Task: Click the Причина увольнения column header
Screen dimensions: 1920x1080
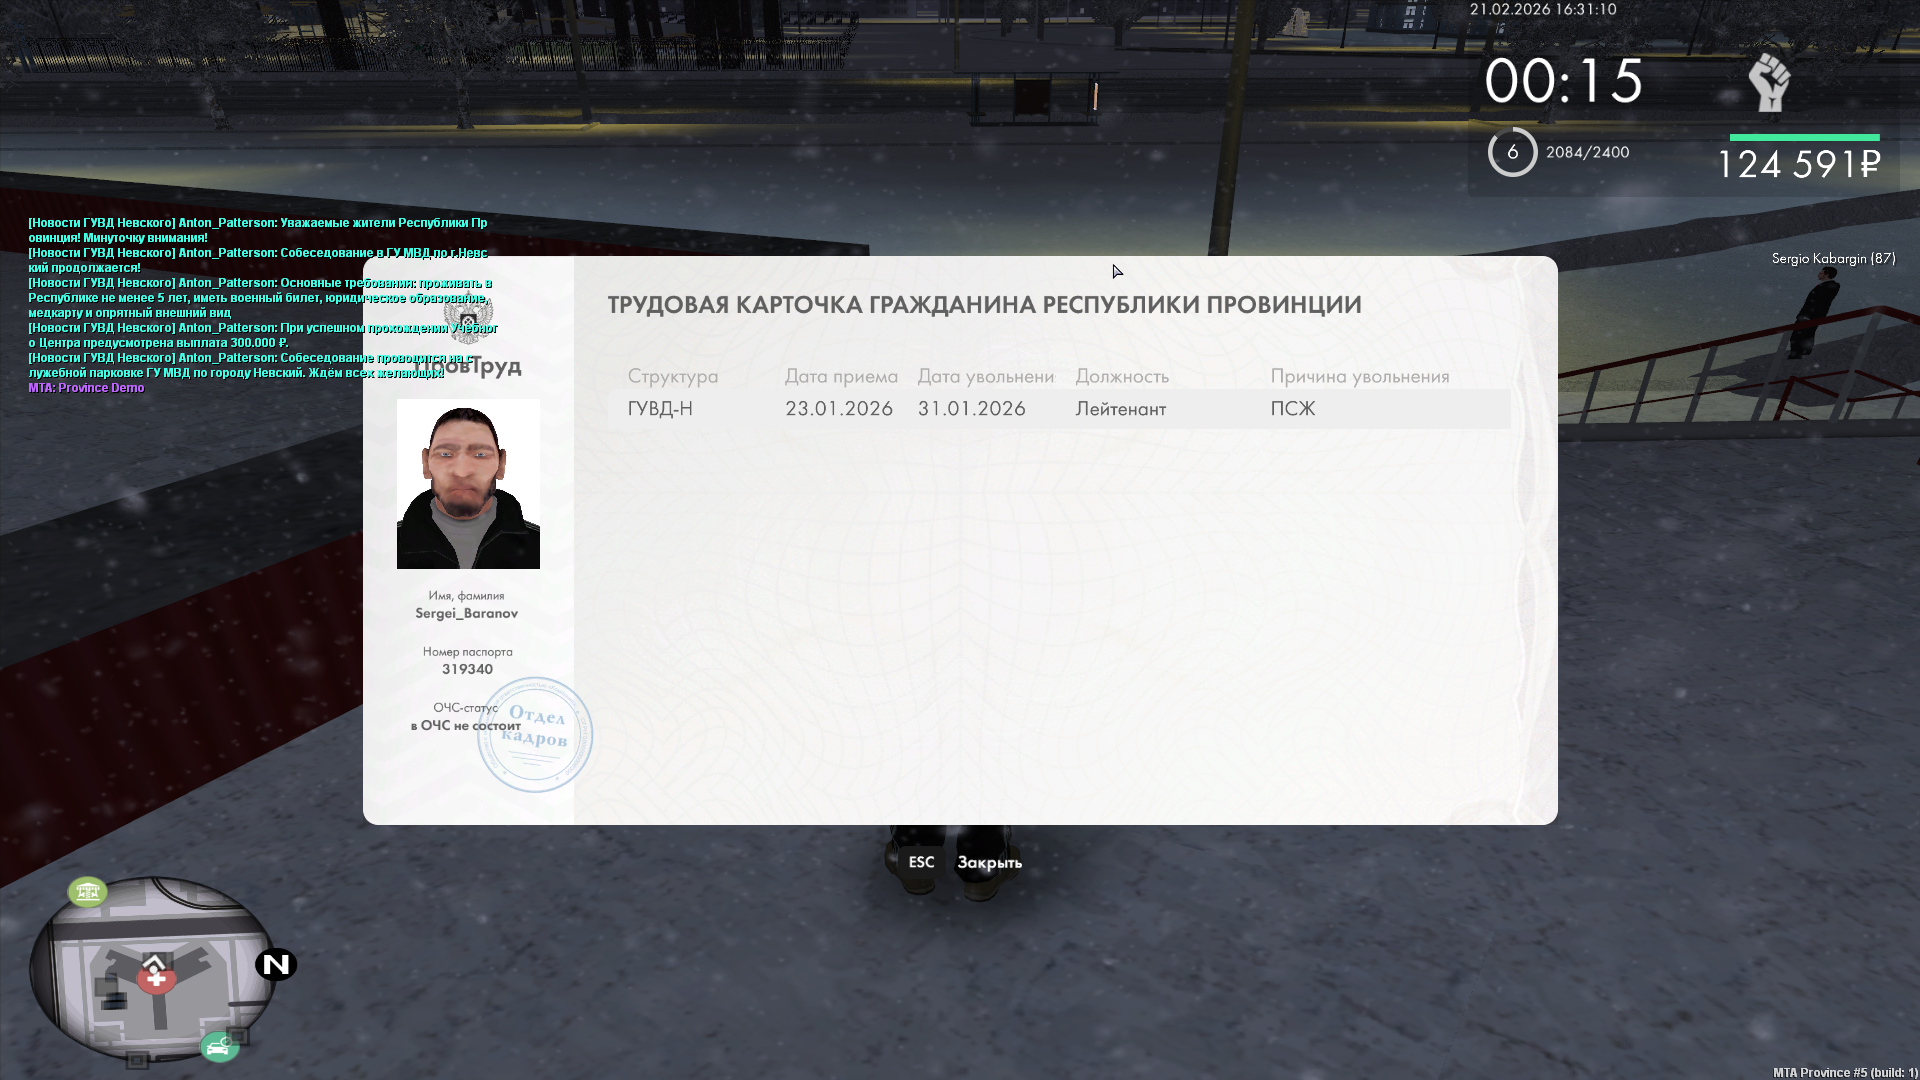Action: click(1359, 377)
